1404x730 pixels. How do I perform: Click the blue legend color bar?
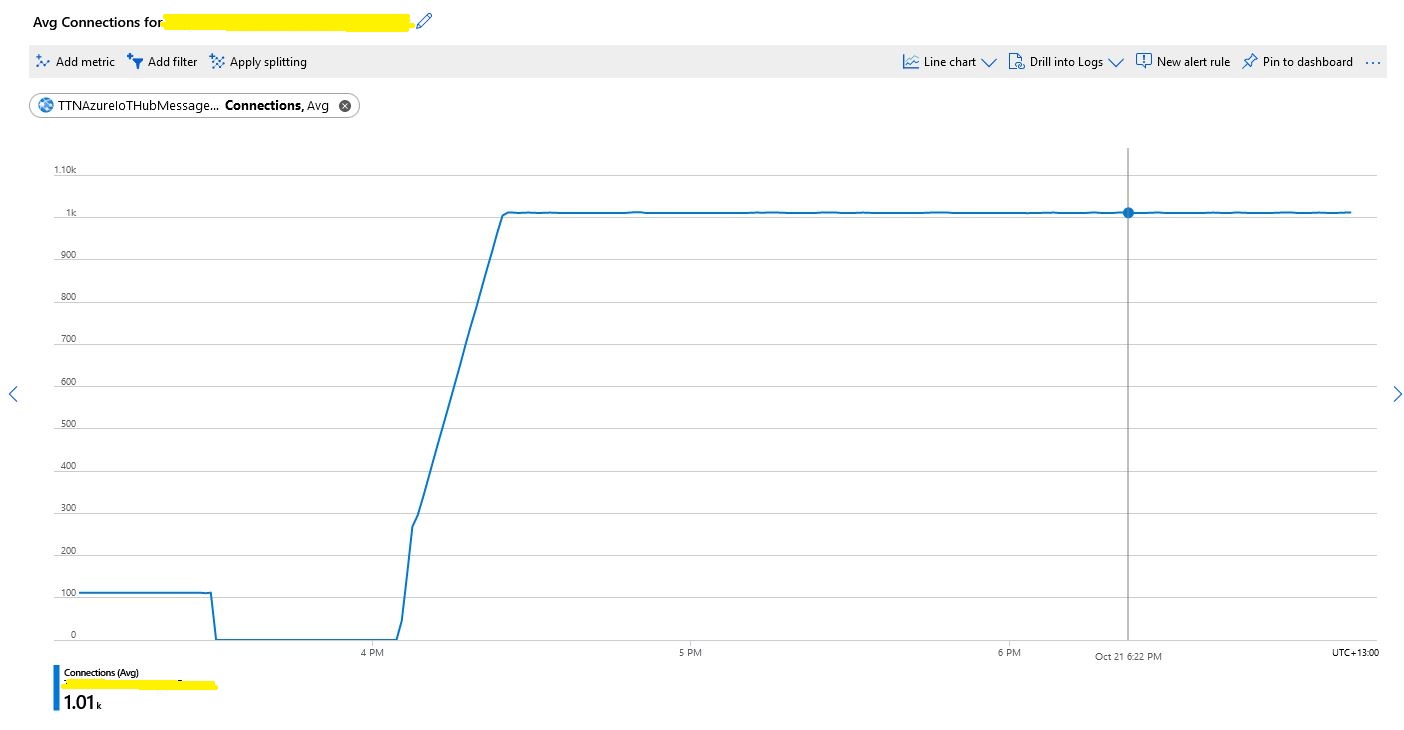click(x=56, y=688)
